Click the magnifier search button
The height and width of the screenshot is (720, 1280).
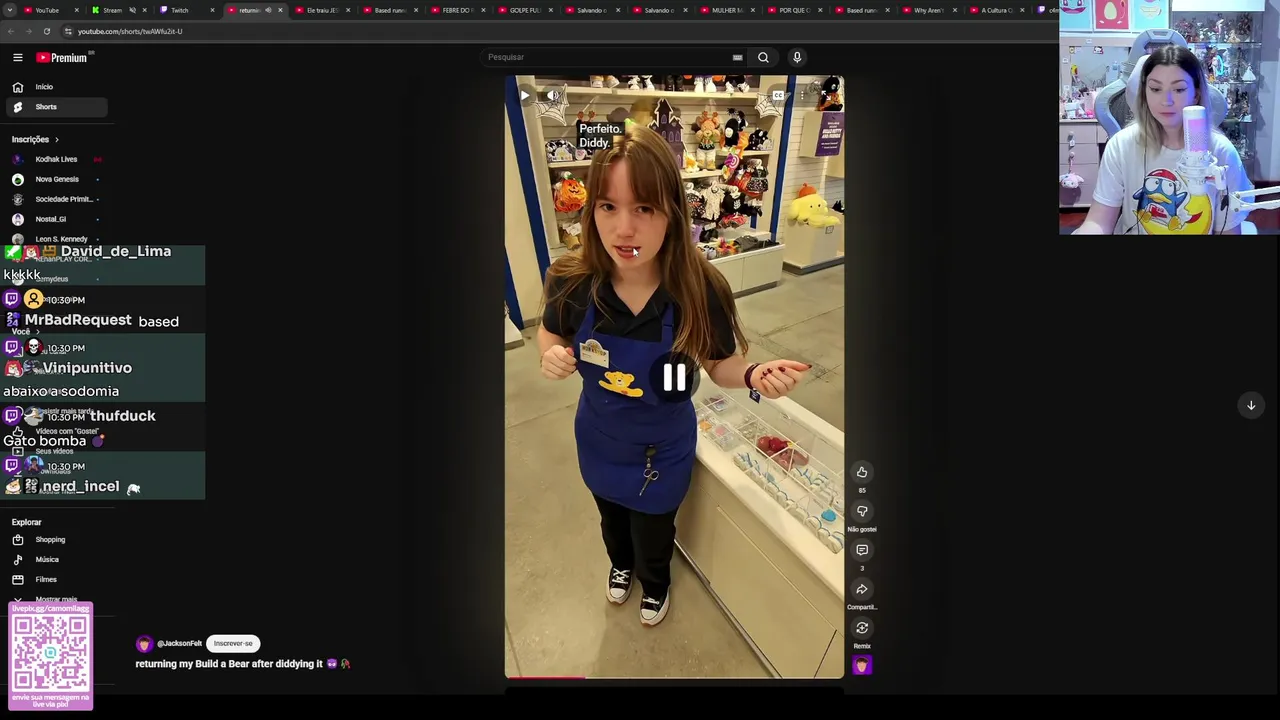tap(763, 57)
